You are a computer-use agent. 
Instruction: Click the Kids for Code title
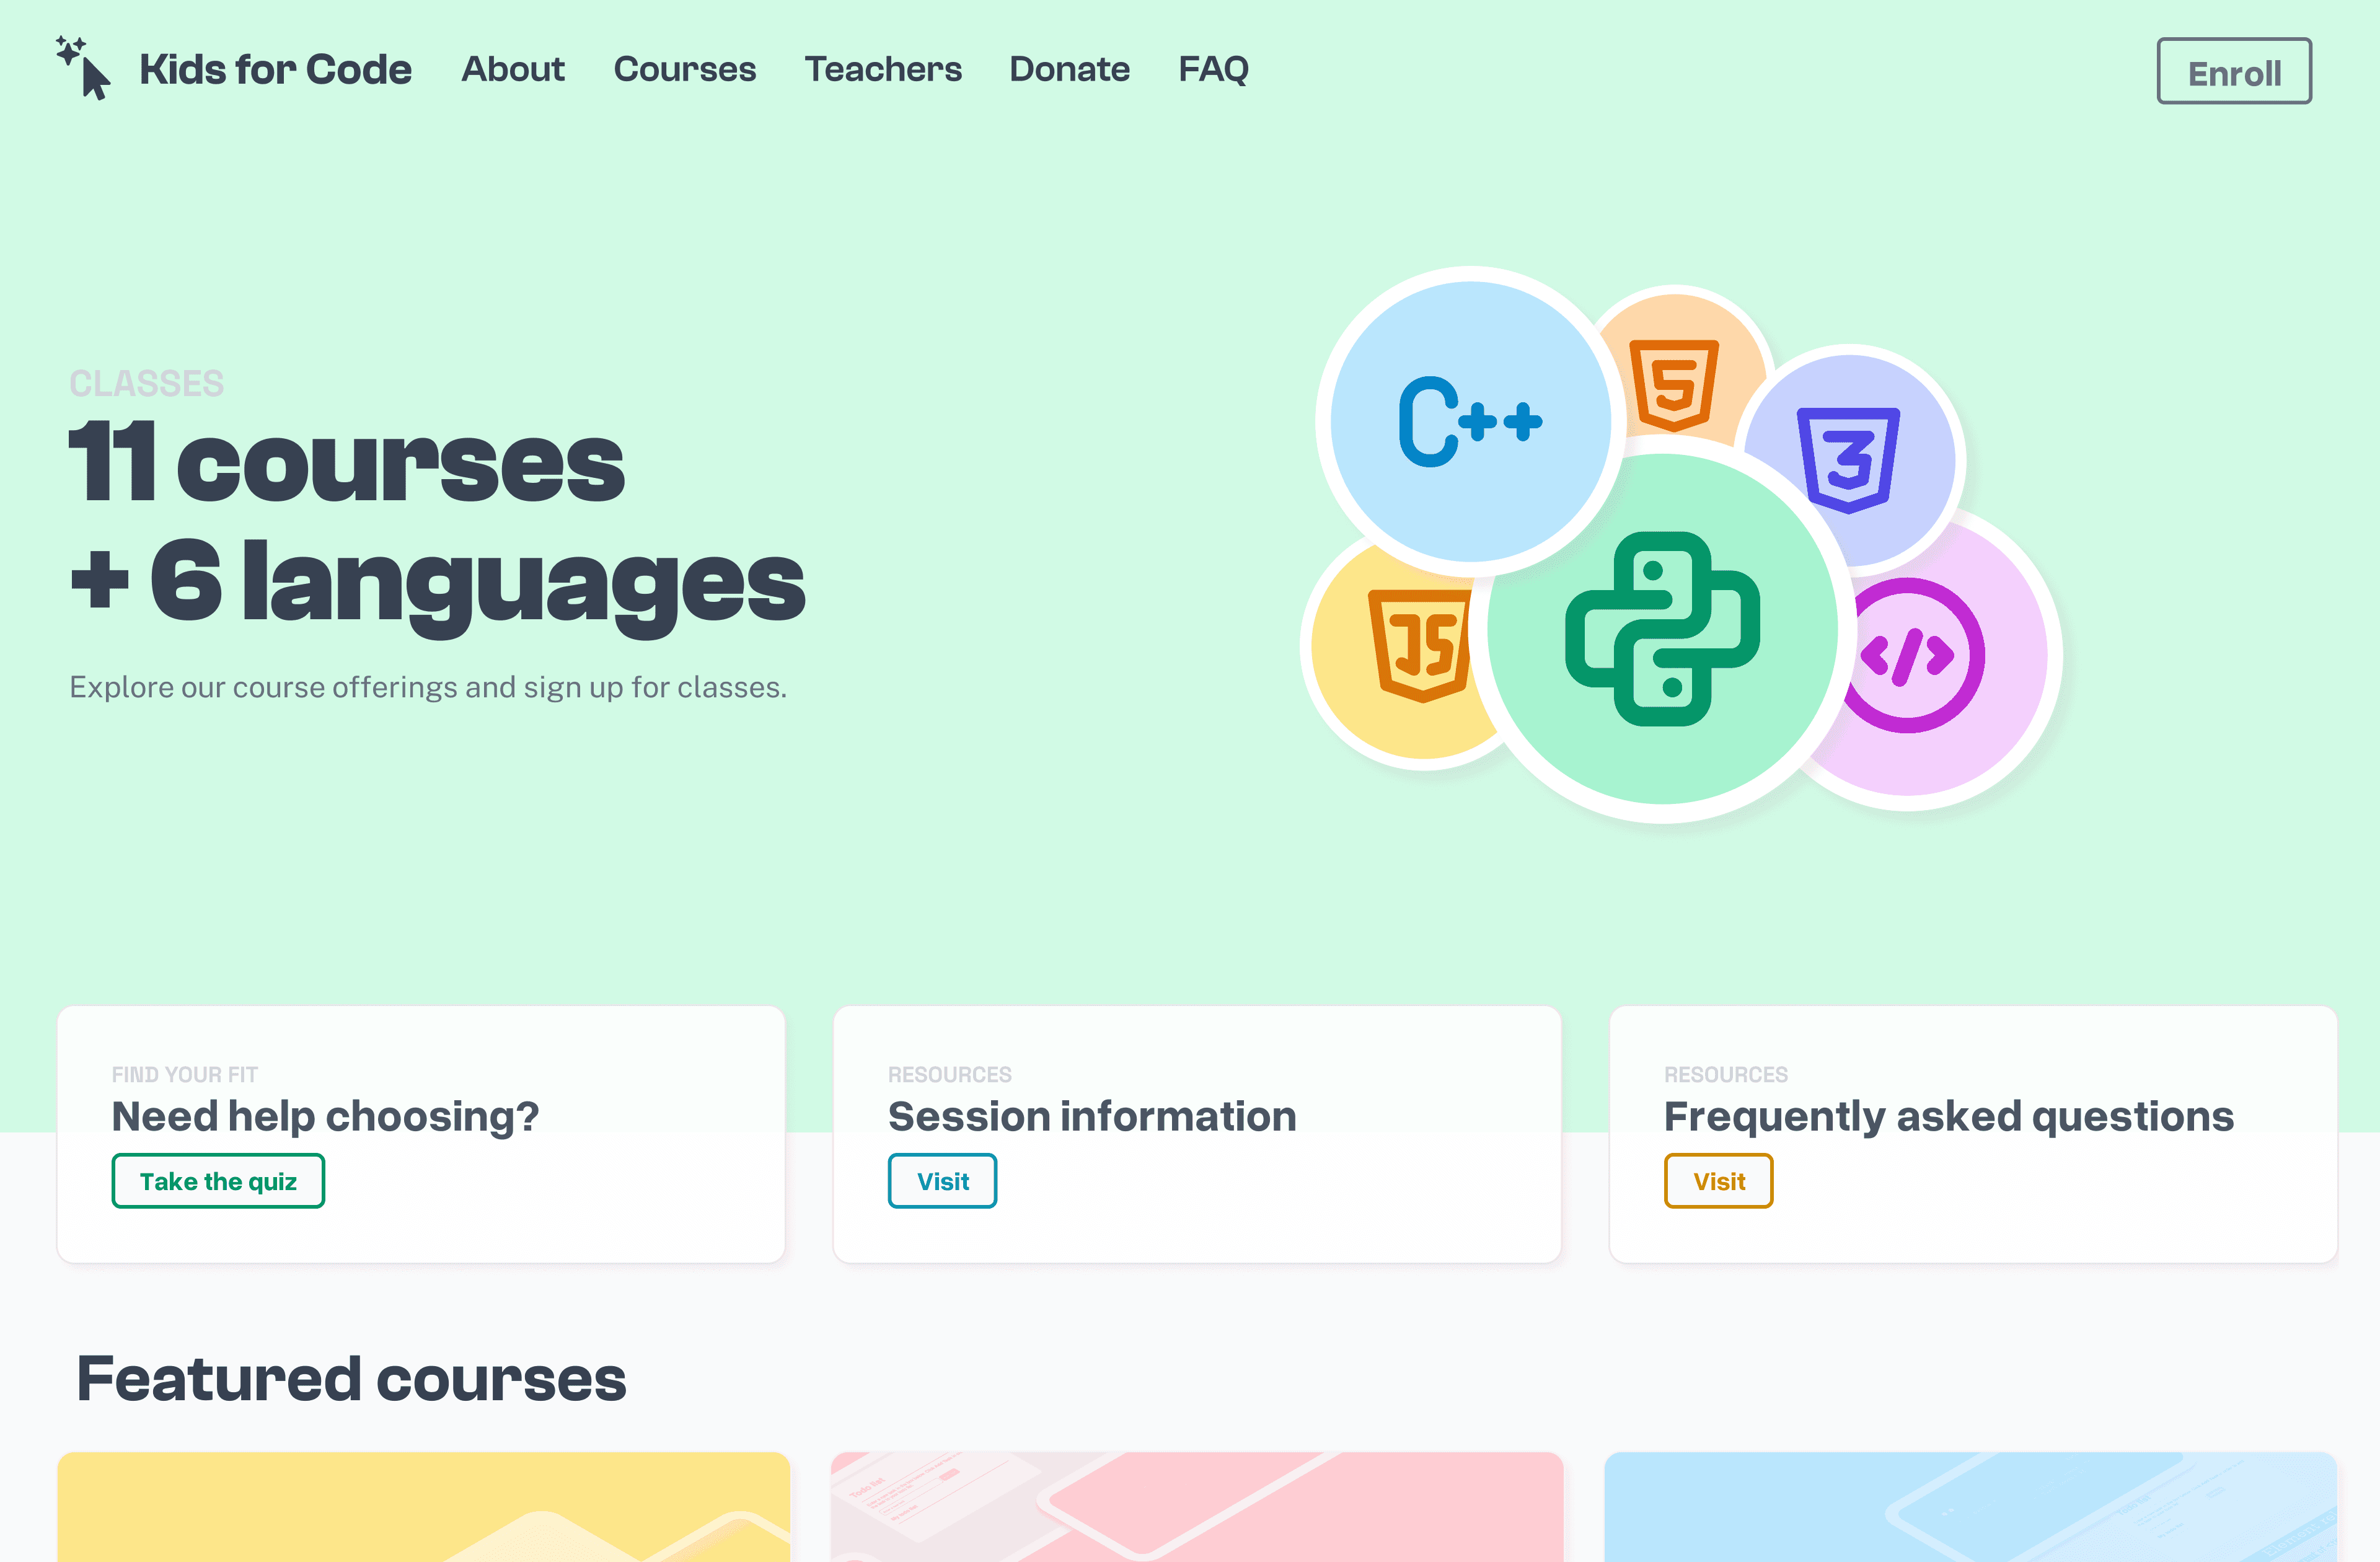(x=275, y=69)
